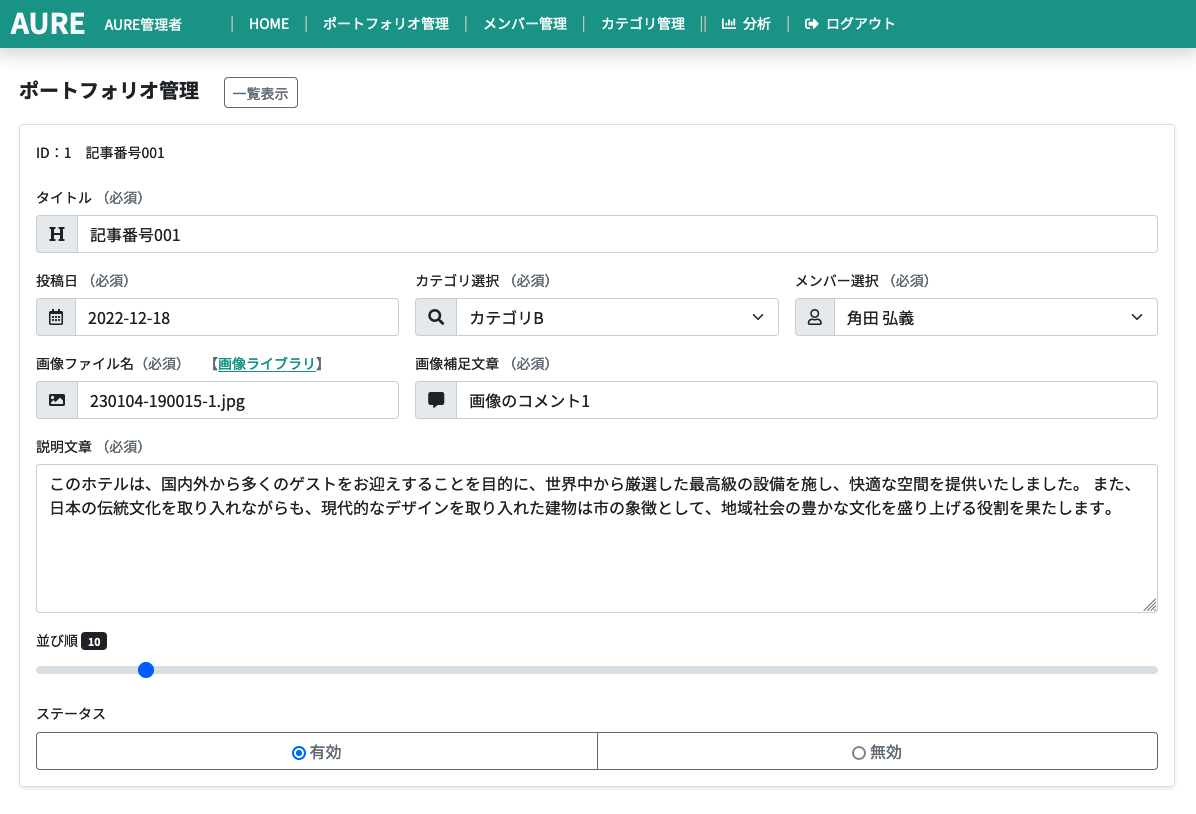Click into the 説明文章 description textarea
This screenshot has width=1196, height=814.
596,560
